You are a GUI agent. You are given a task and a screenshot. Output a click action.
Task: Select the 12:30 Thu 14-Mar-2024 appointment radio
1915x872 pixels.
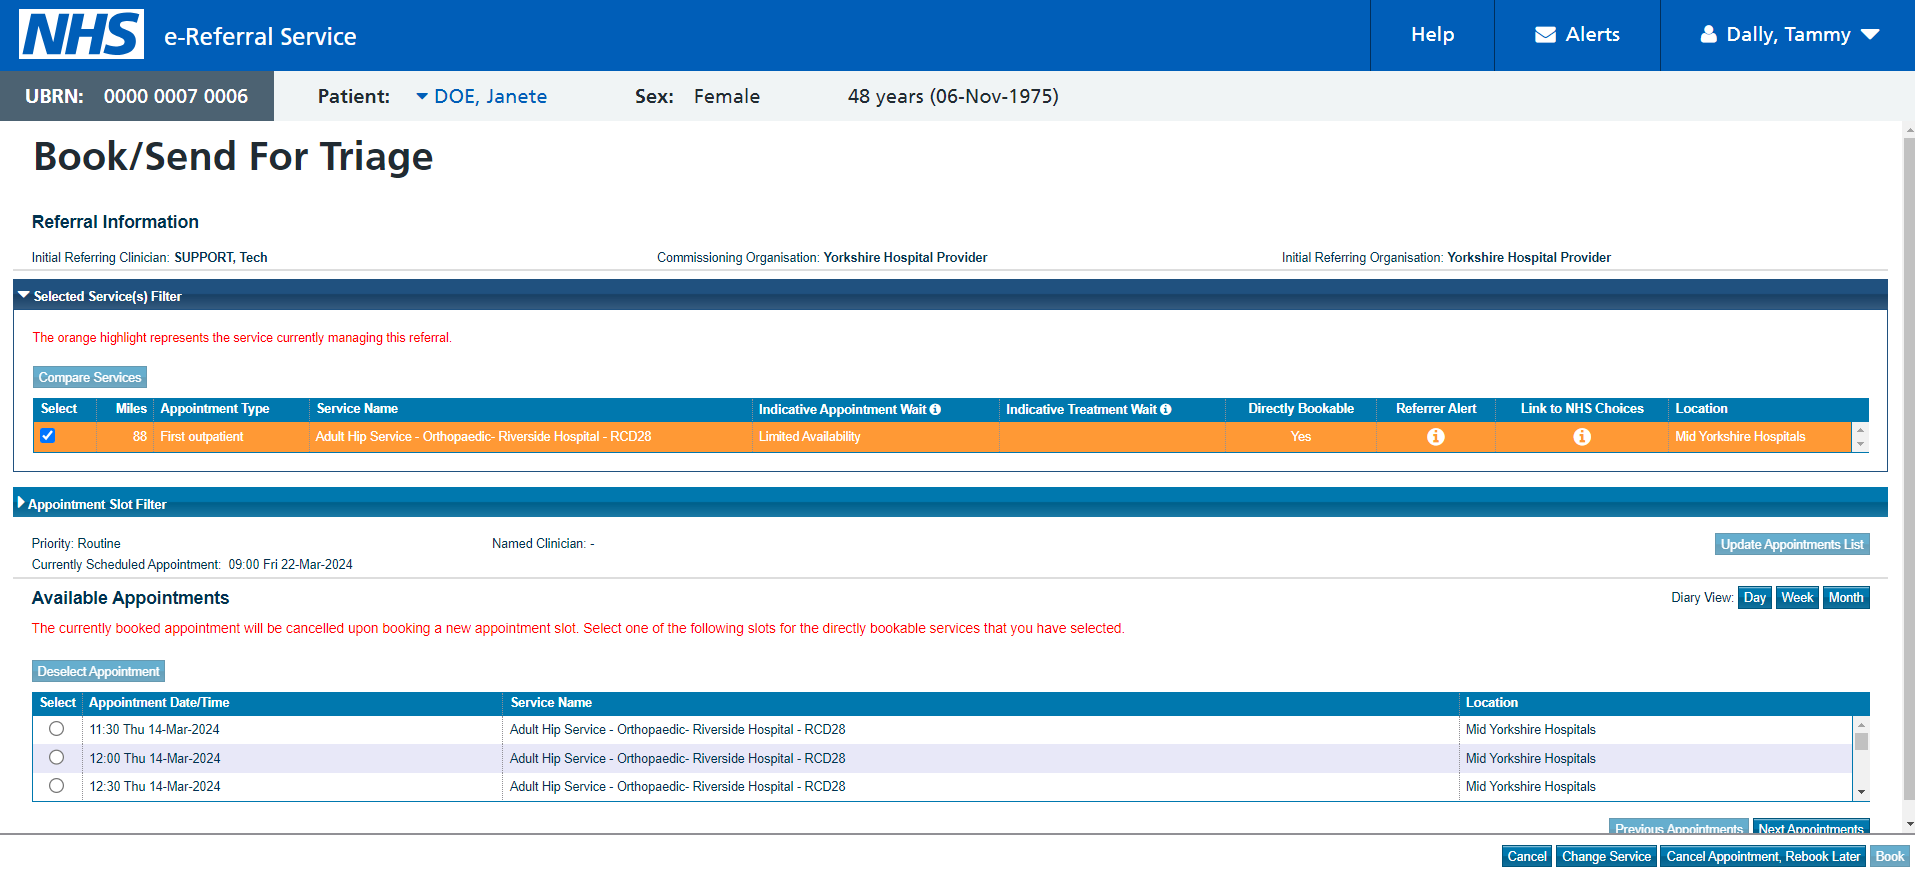point(56,786)
